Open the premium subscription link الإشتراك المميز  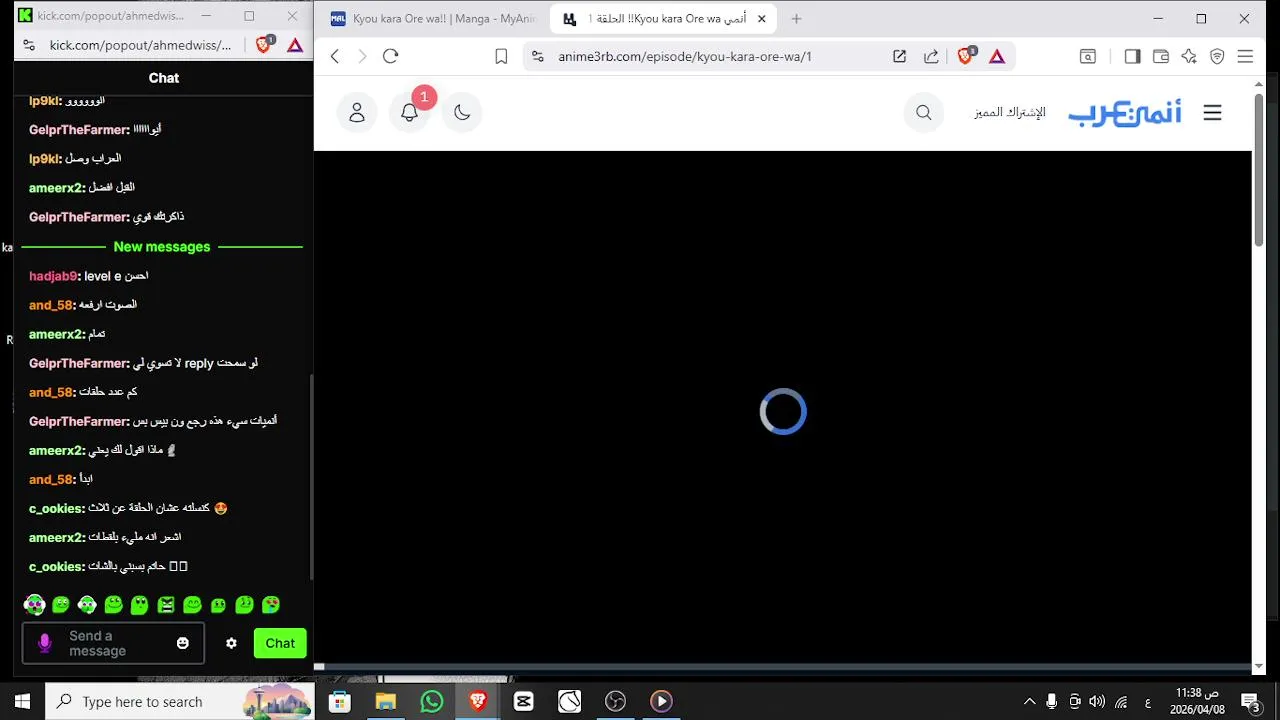pyautogui.click(x=1010, y=113)
